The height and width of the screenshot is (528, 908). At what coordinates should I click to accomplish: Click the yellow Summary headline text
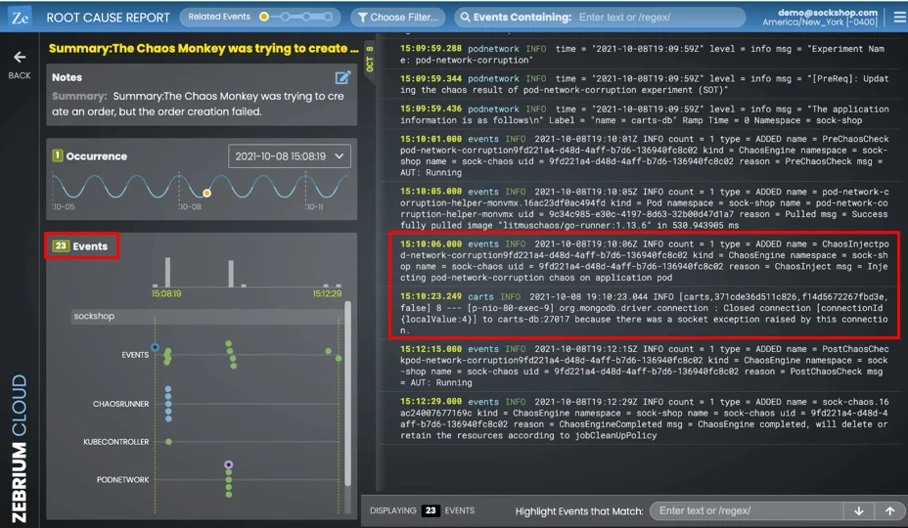click(203, 49)
